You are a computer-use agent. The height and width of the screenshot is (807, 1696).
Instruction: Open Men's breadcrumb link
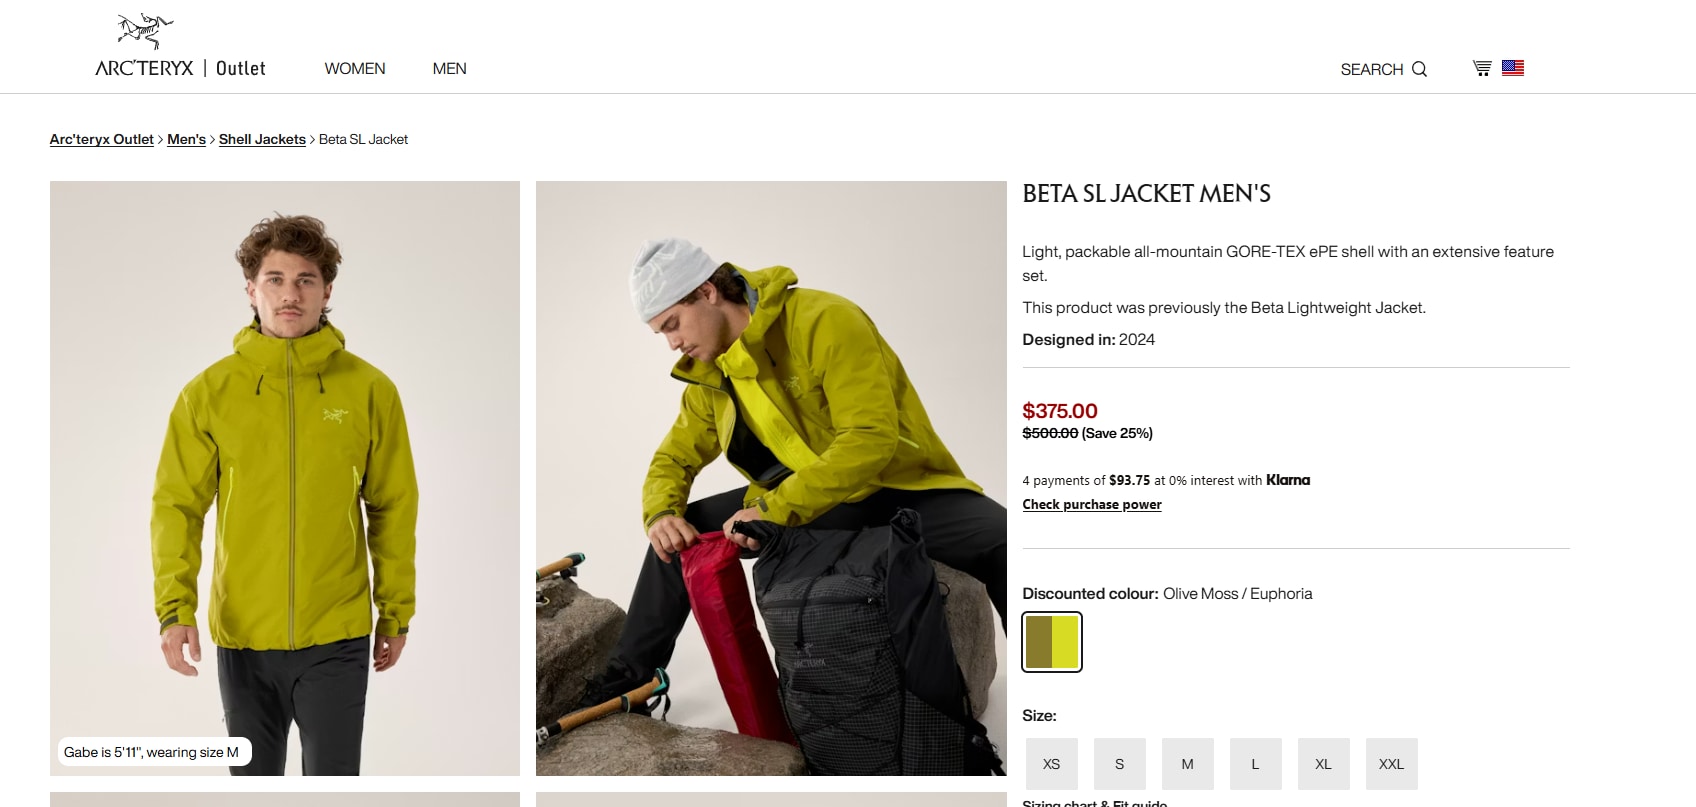pos(186,140)
